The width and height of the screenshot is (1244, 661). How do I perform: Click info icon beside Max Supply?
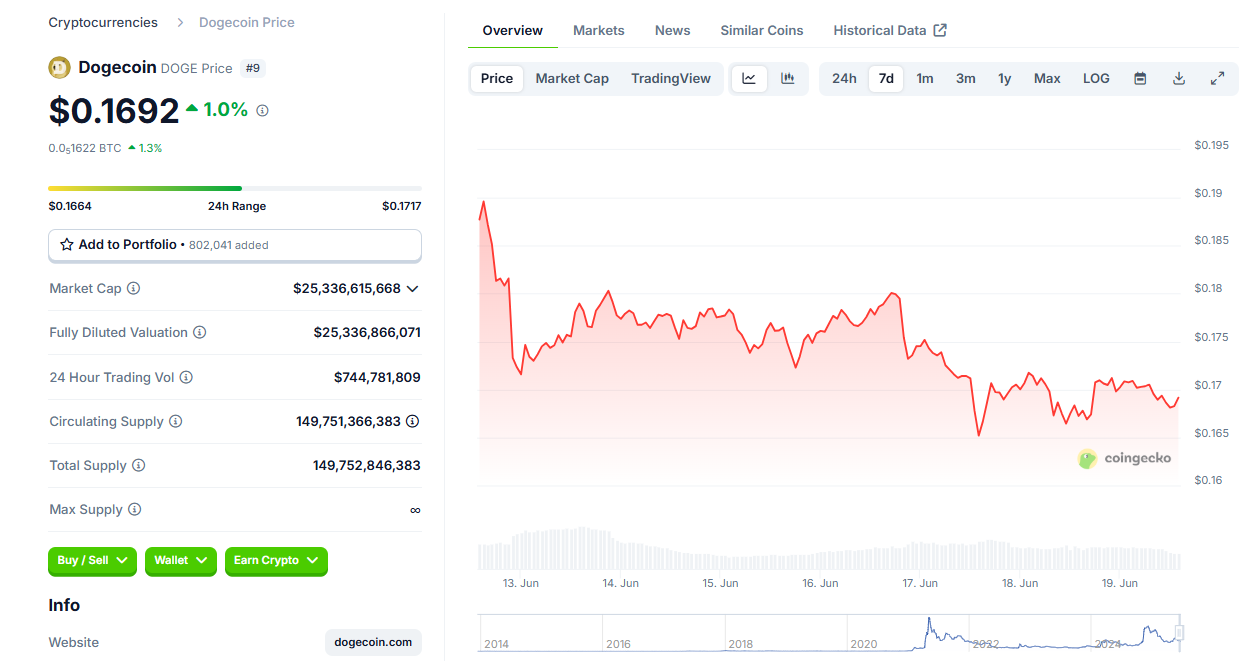[135, 509]
